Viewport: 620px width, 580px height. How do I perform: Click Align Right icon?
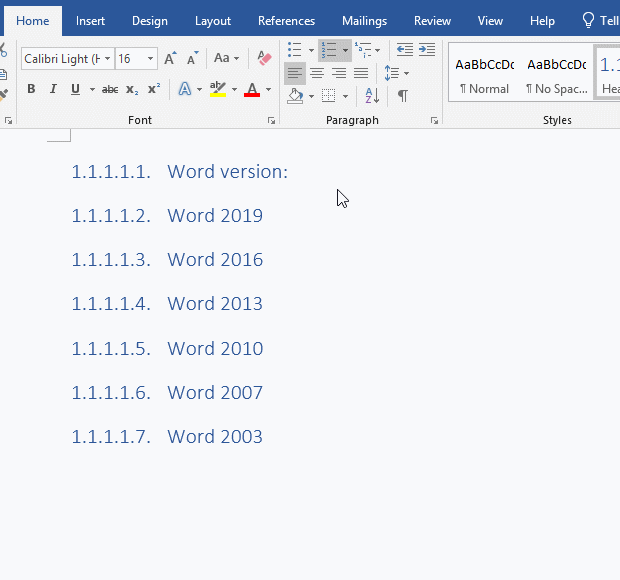(x=339, y=73)
